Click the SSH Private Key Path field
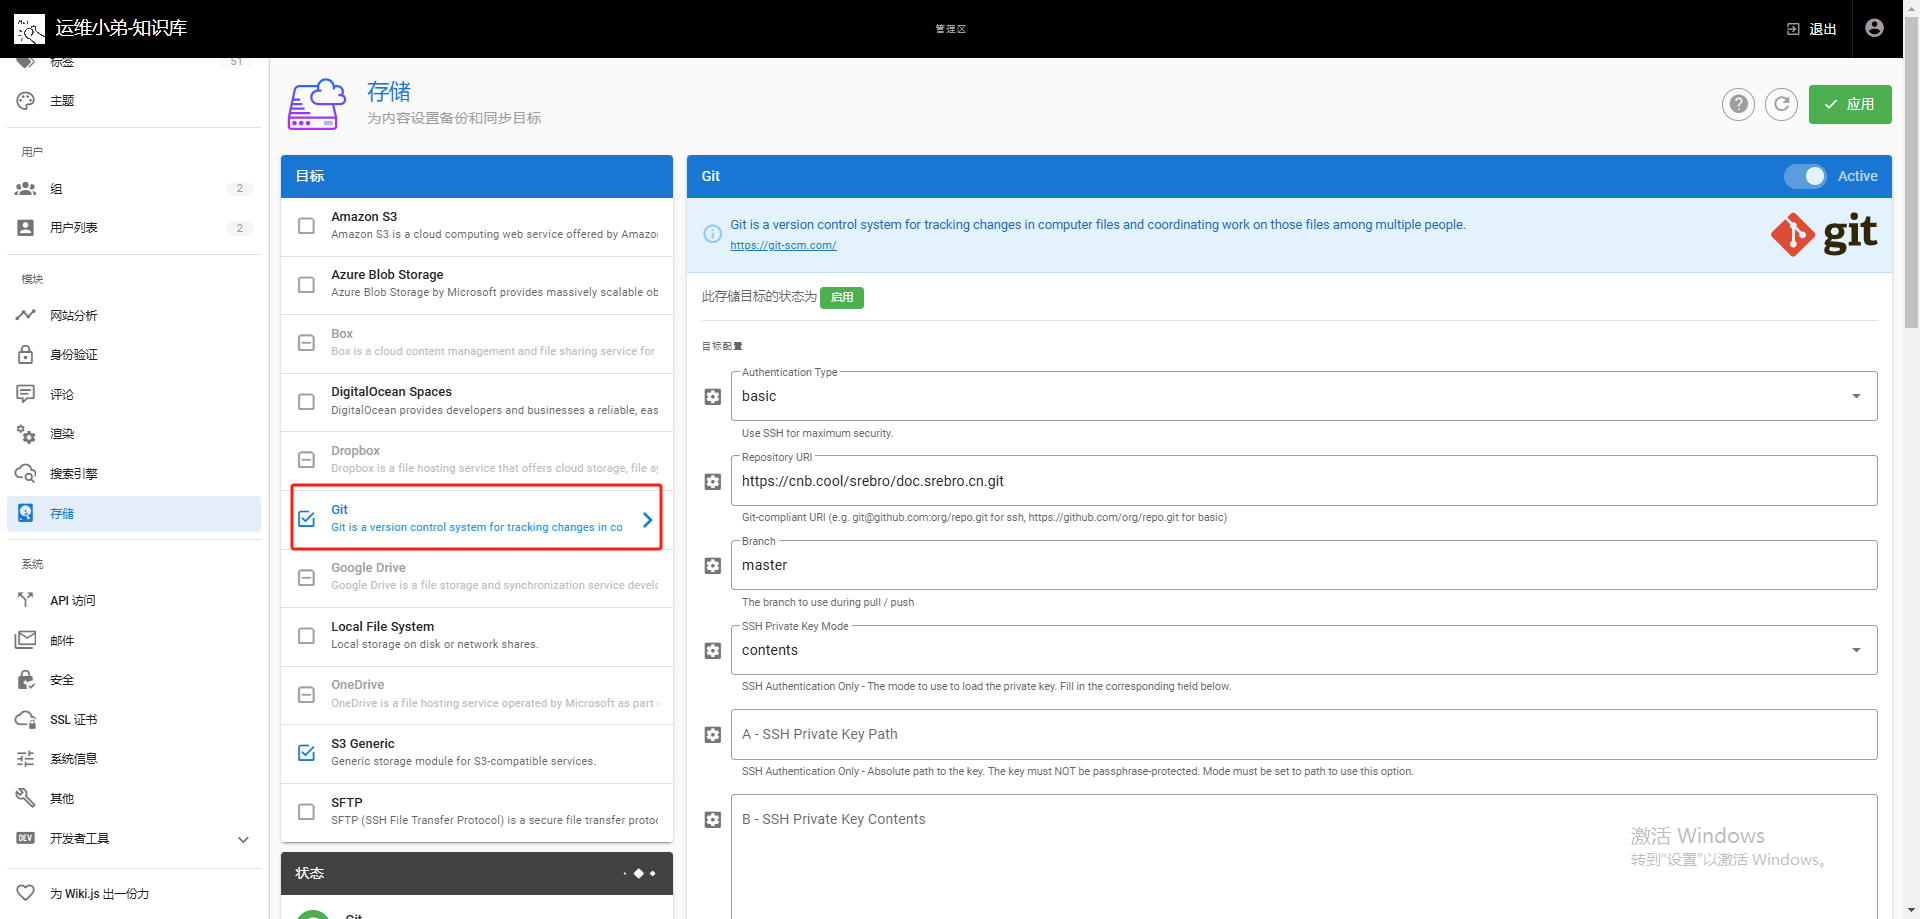 [1304, 735]
